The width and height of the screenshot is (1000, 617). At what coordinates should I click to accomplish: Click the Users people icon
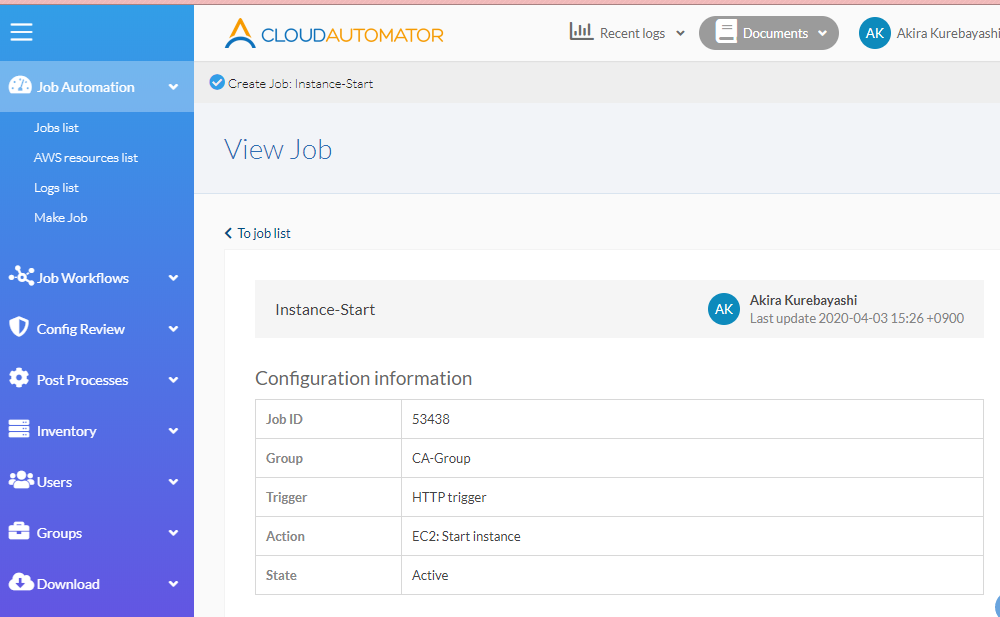[21, 480]
